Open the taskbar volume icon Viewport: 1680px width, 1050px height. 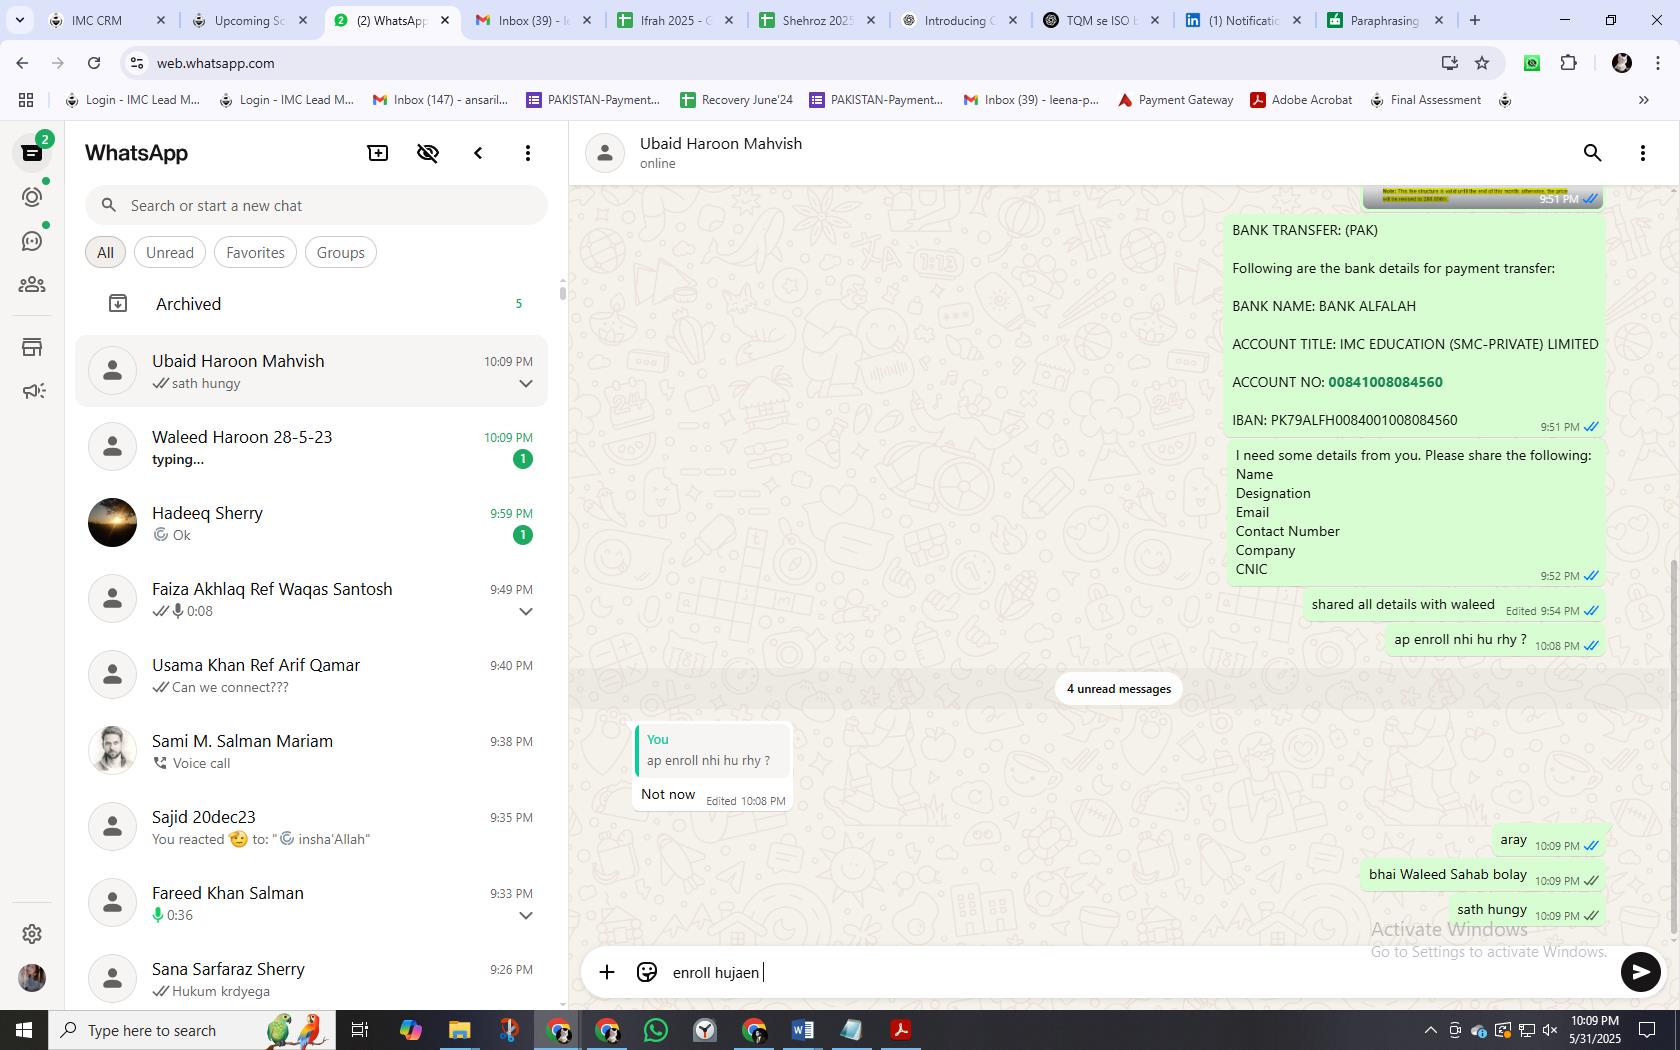(1550, 1030)
